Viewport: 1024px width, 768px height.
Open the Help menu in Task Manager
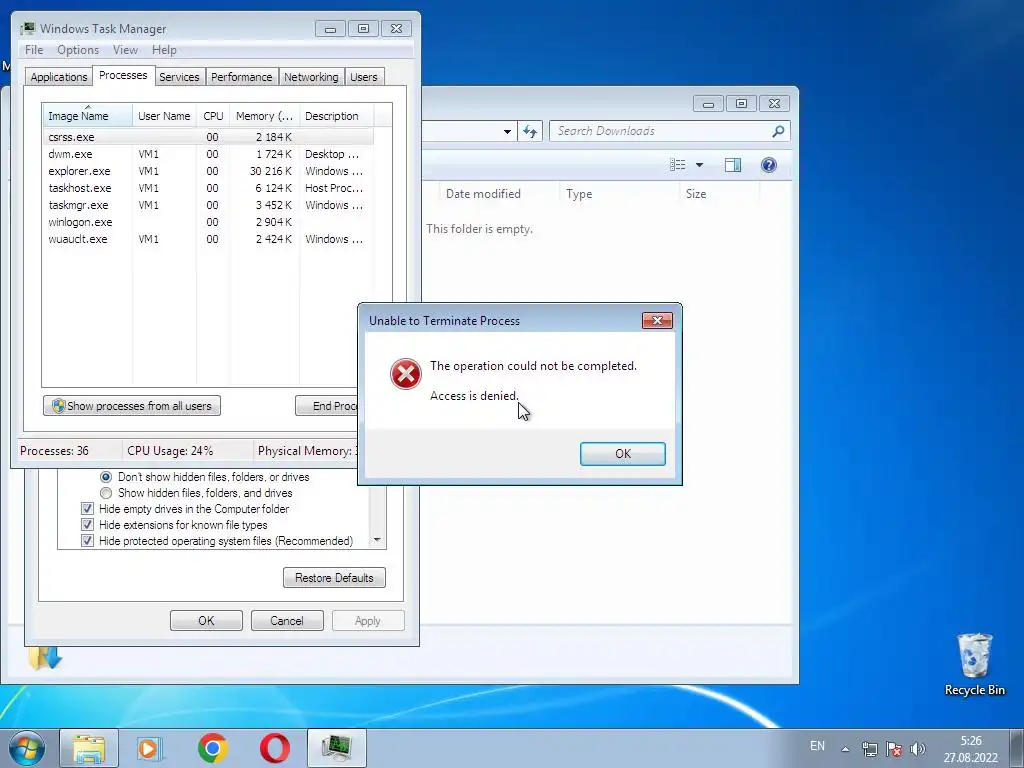(164, 50)
